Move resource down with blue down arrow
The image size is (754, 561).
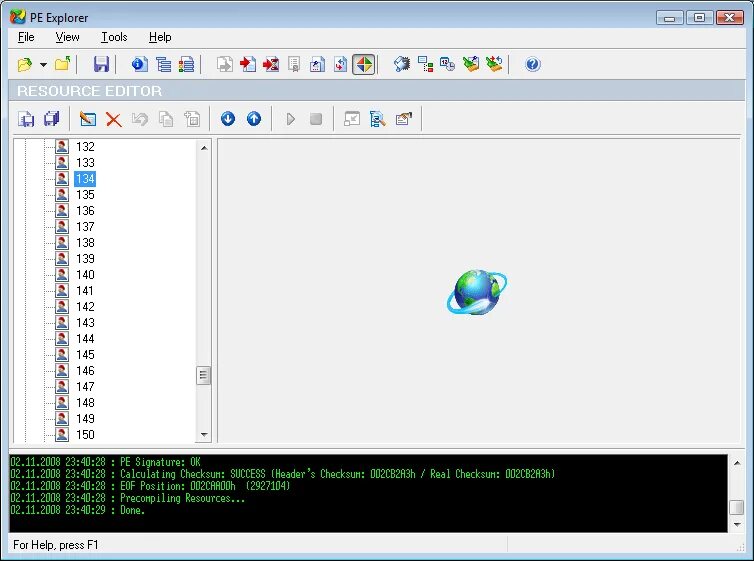click(x=228, y=119)
